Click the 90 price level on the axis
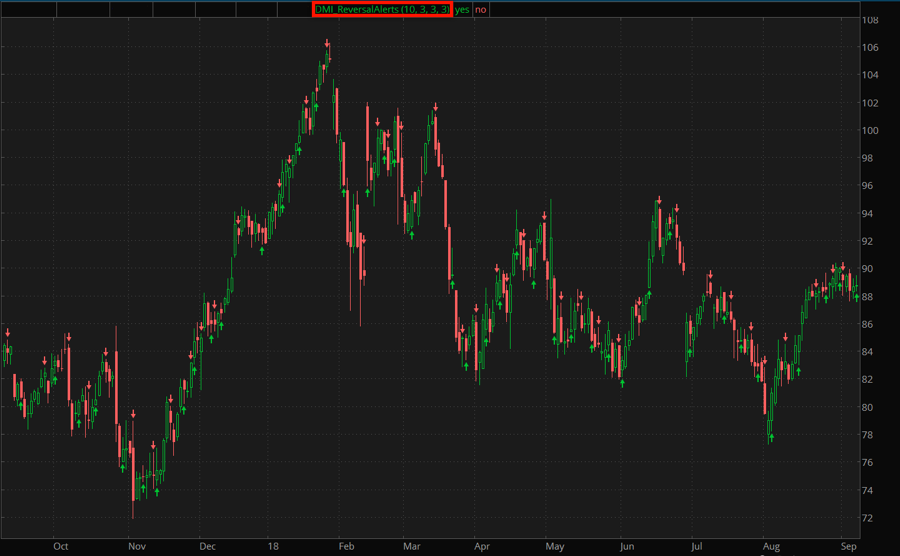Screen dimensions: 900x556 (x=871, y=269)
